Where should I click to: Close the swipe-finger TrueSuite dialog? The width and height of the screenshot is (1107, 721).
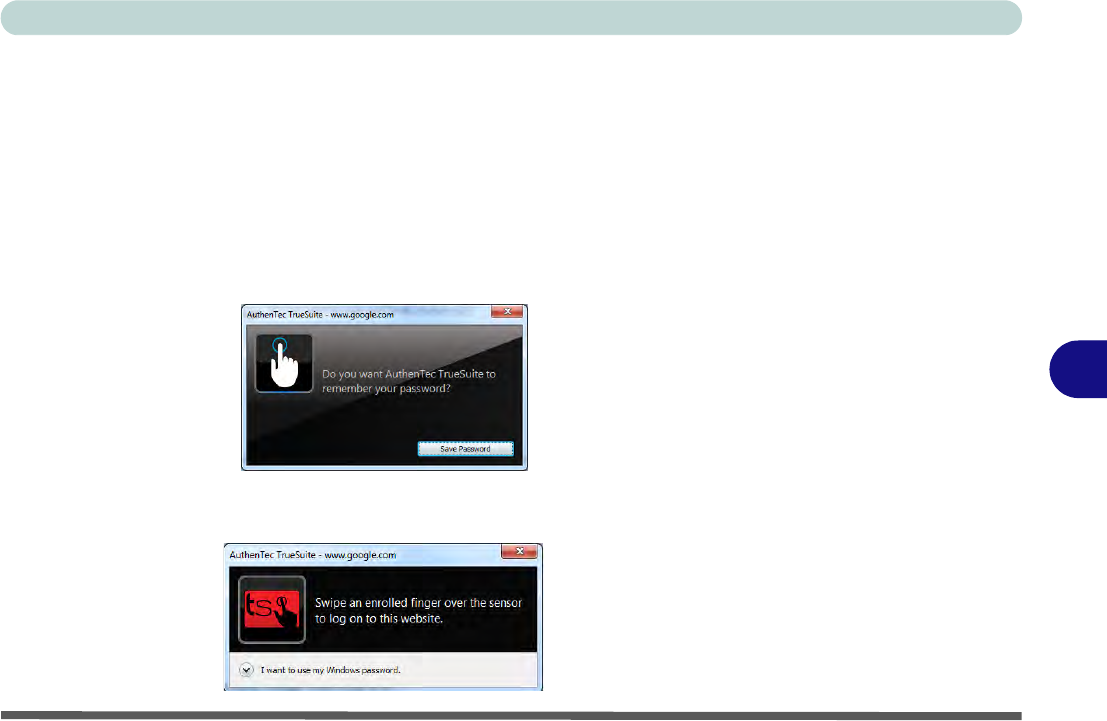pos(520,552)
